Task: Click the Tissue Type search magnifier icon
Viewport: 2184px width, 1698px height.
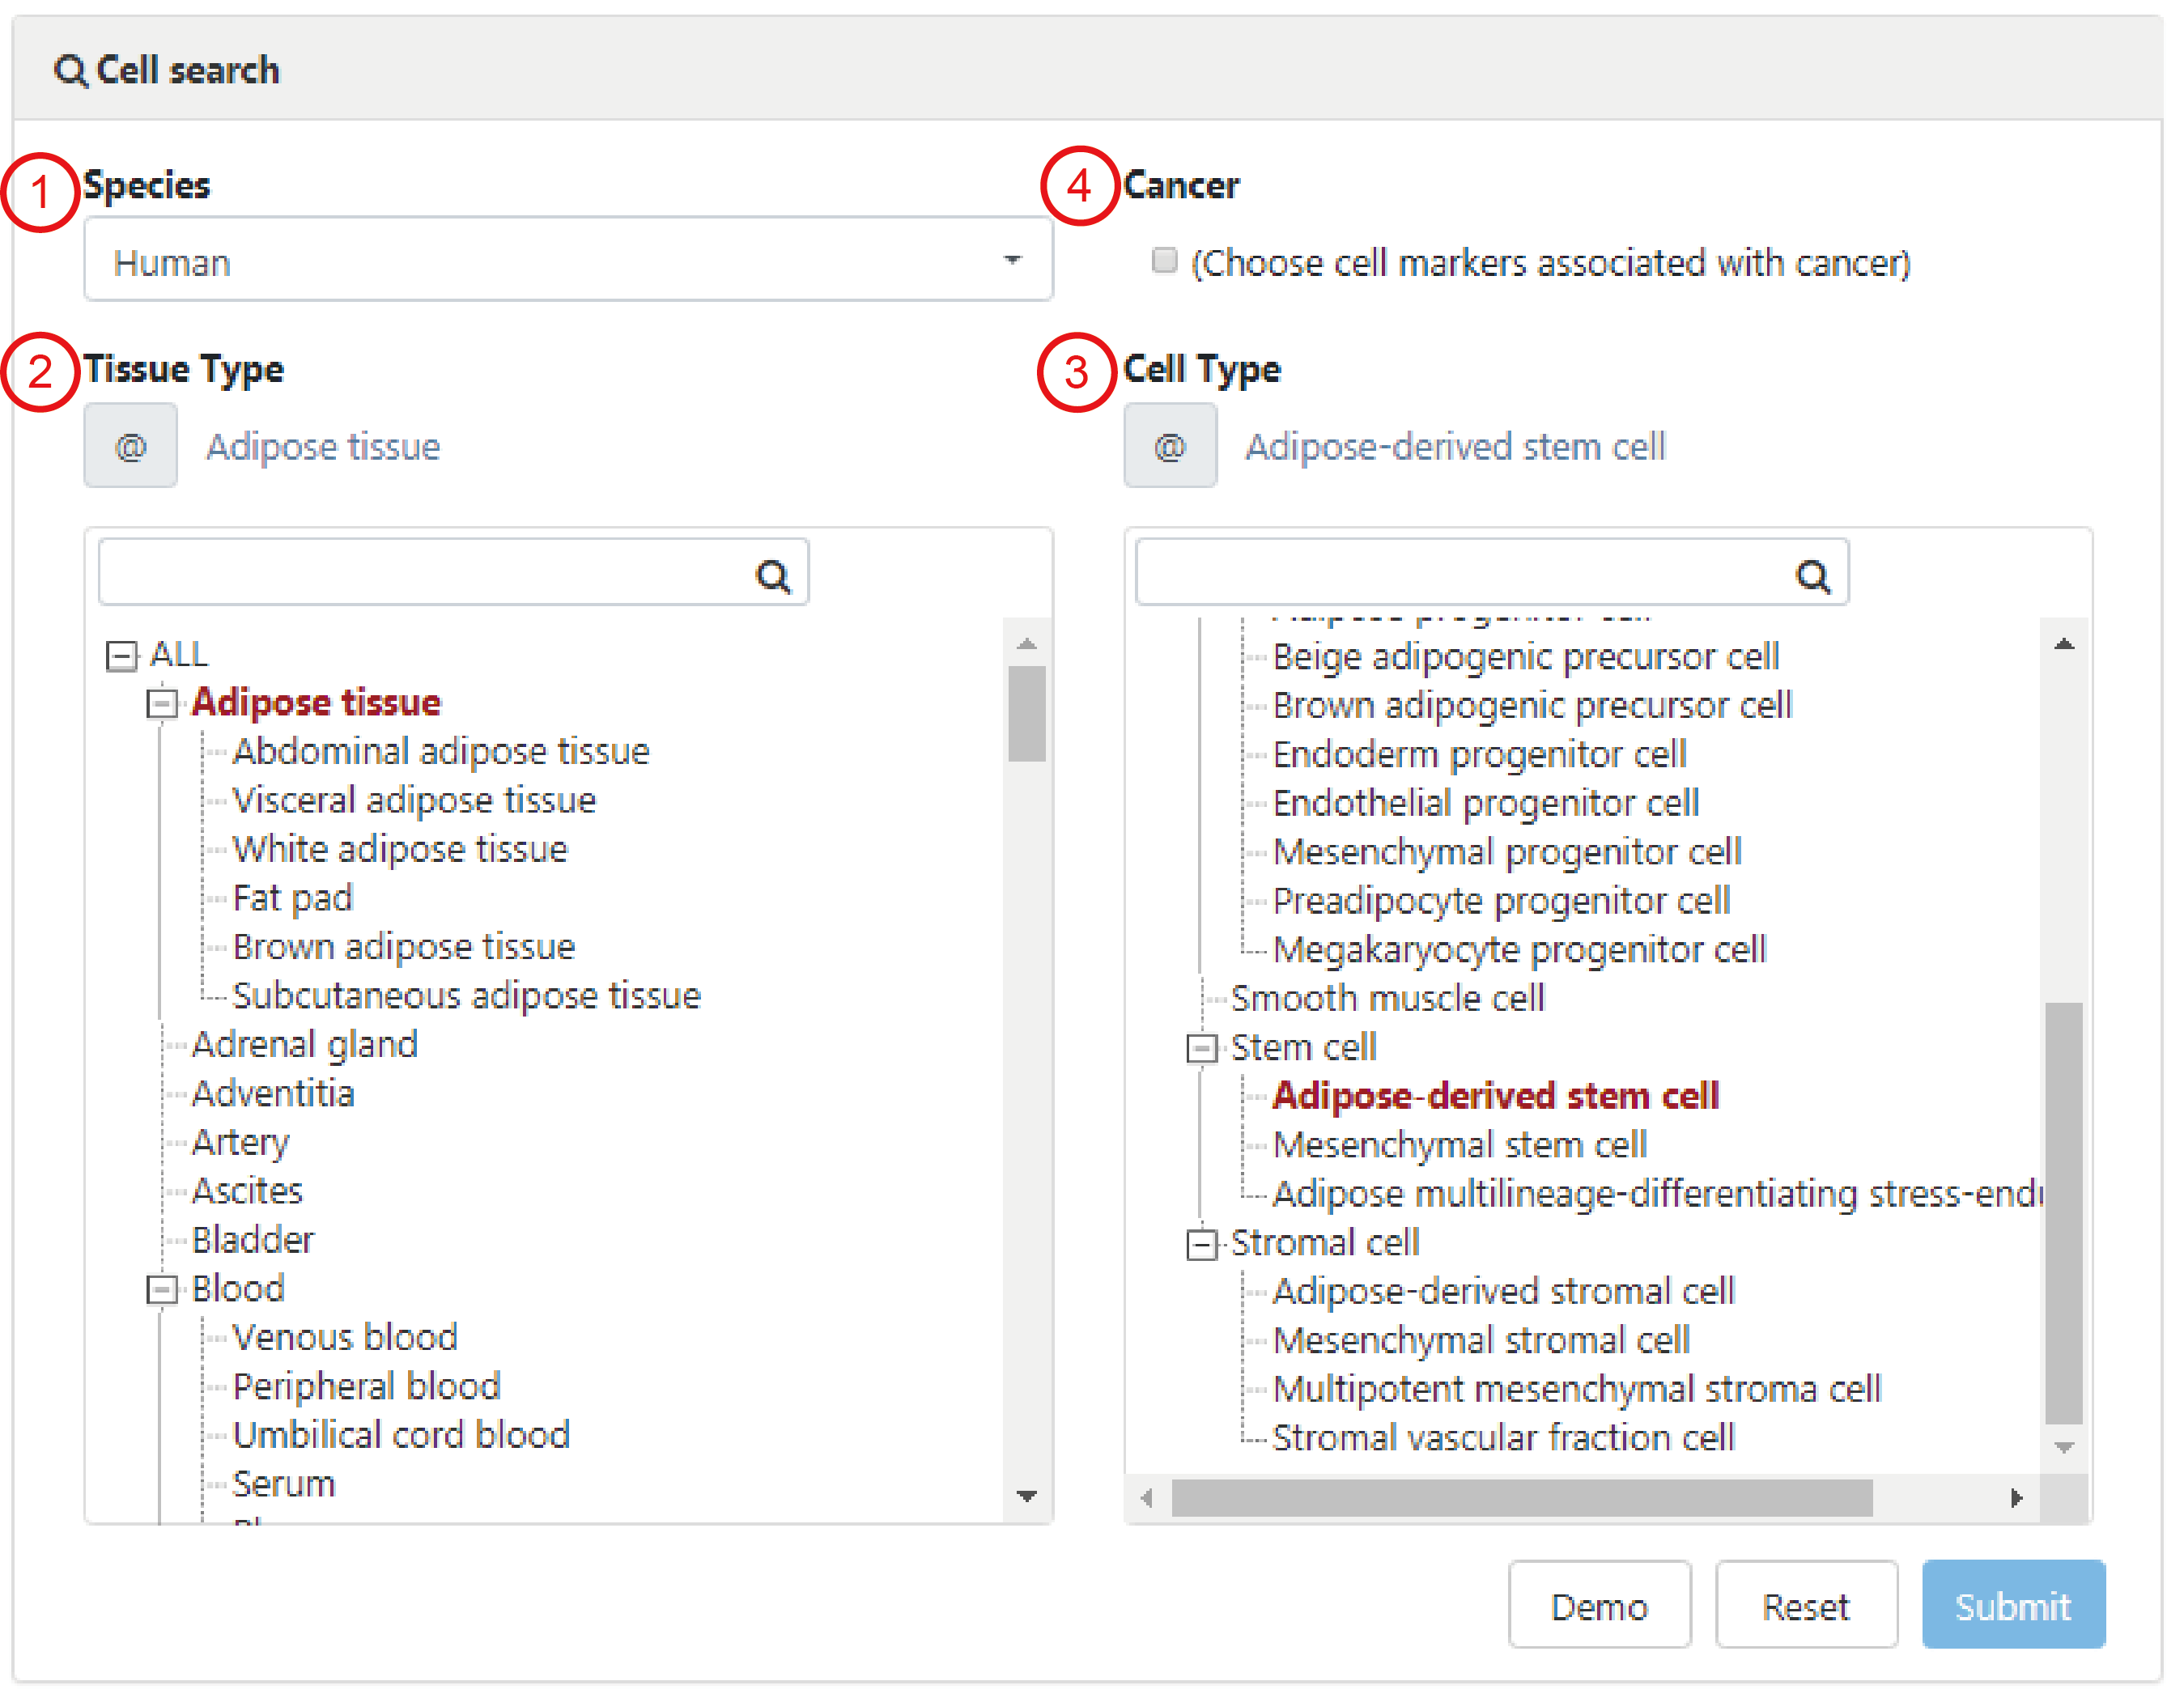Action: (772, 576)
